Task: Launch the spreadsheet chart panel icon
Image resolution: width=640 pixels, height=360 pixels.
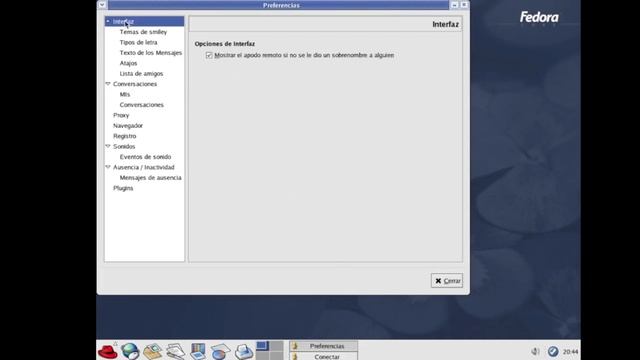Action: [x=221, y=351]
